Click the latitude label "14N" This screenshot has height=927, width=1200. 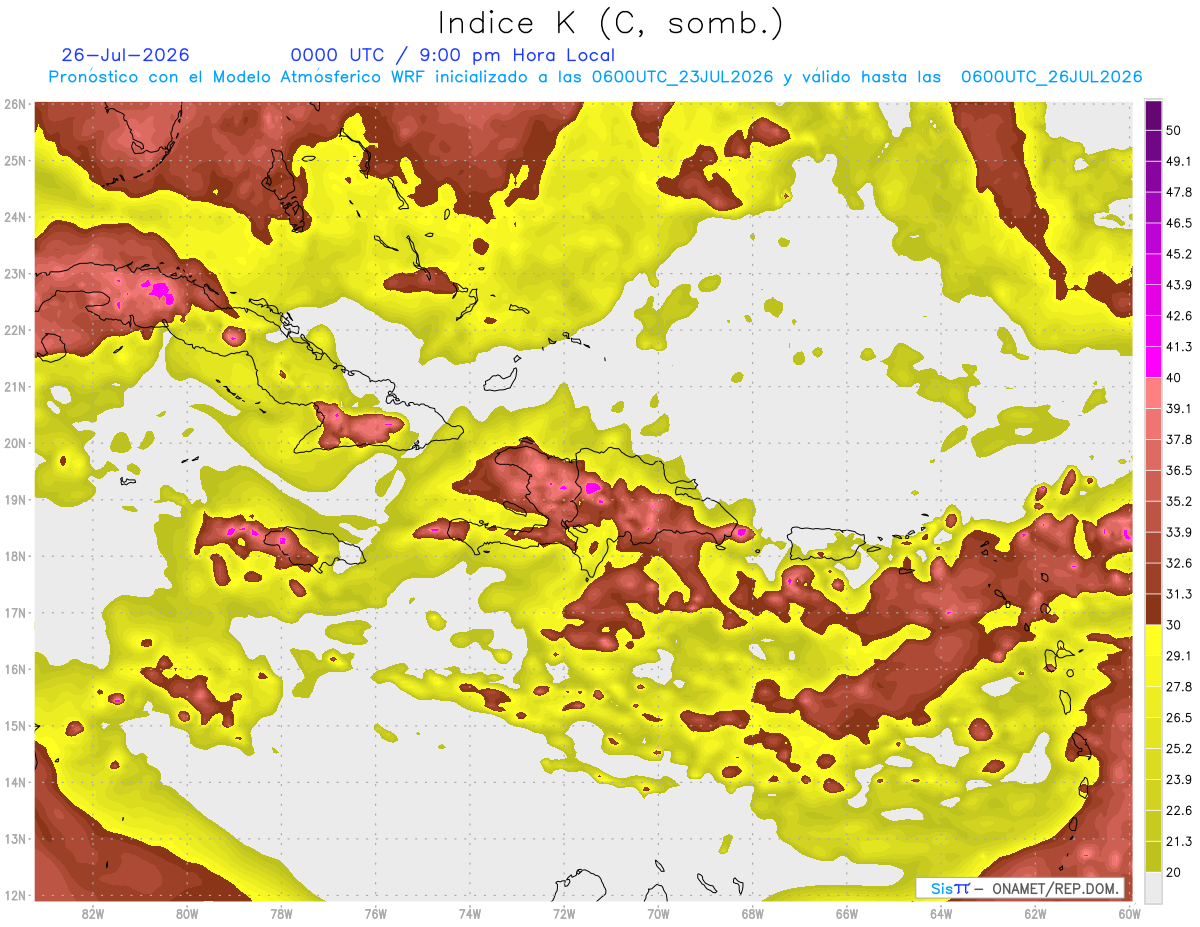pos(16,782)
